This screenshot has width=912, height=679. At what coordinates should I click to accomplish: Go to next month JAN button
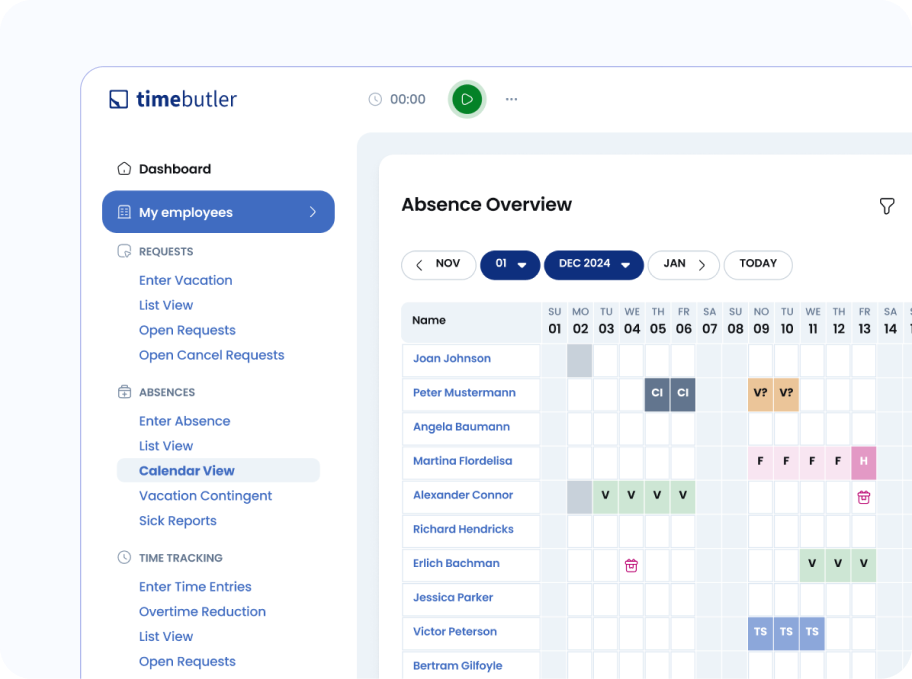[684, 265]
